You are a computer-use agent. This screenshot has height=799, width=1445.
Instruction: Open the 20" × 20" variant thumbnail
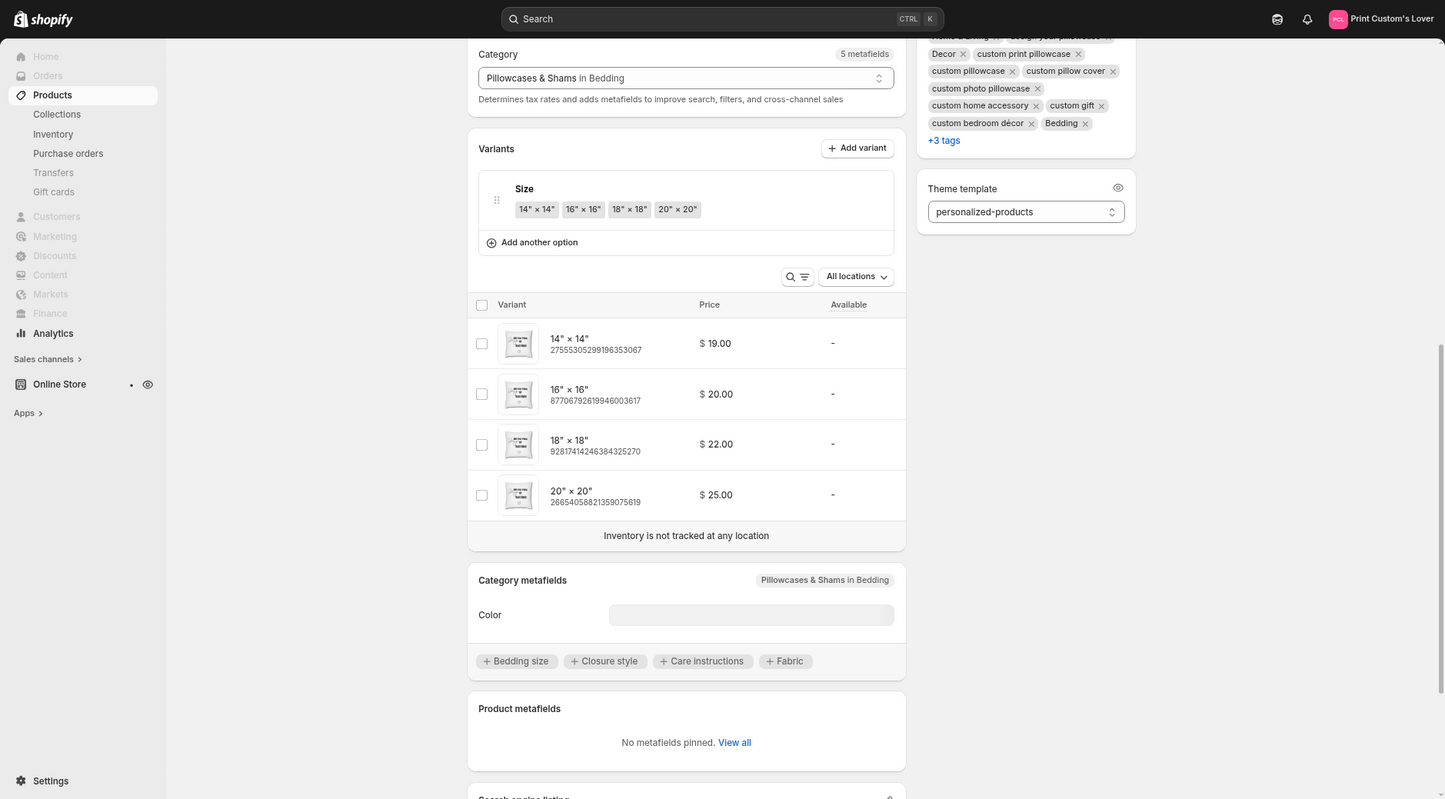[518, 496]
